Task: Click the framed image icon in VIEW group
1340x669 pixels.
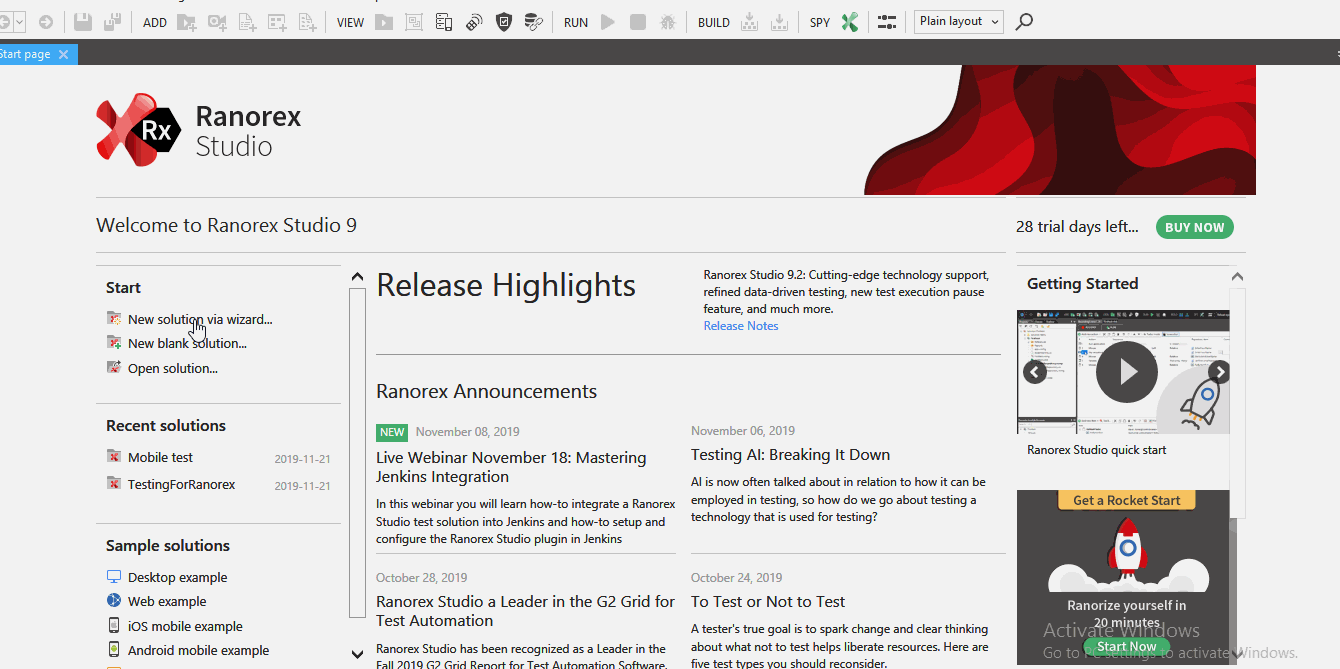Action: [414, 22]
